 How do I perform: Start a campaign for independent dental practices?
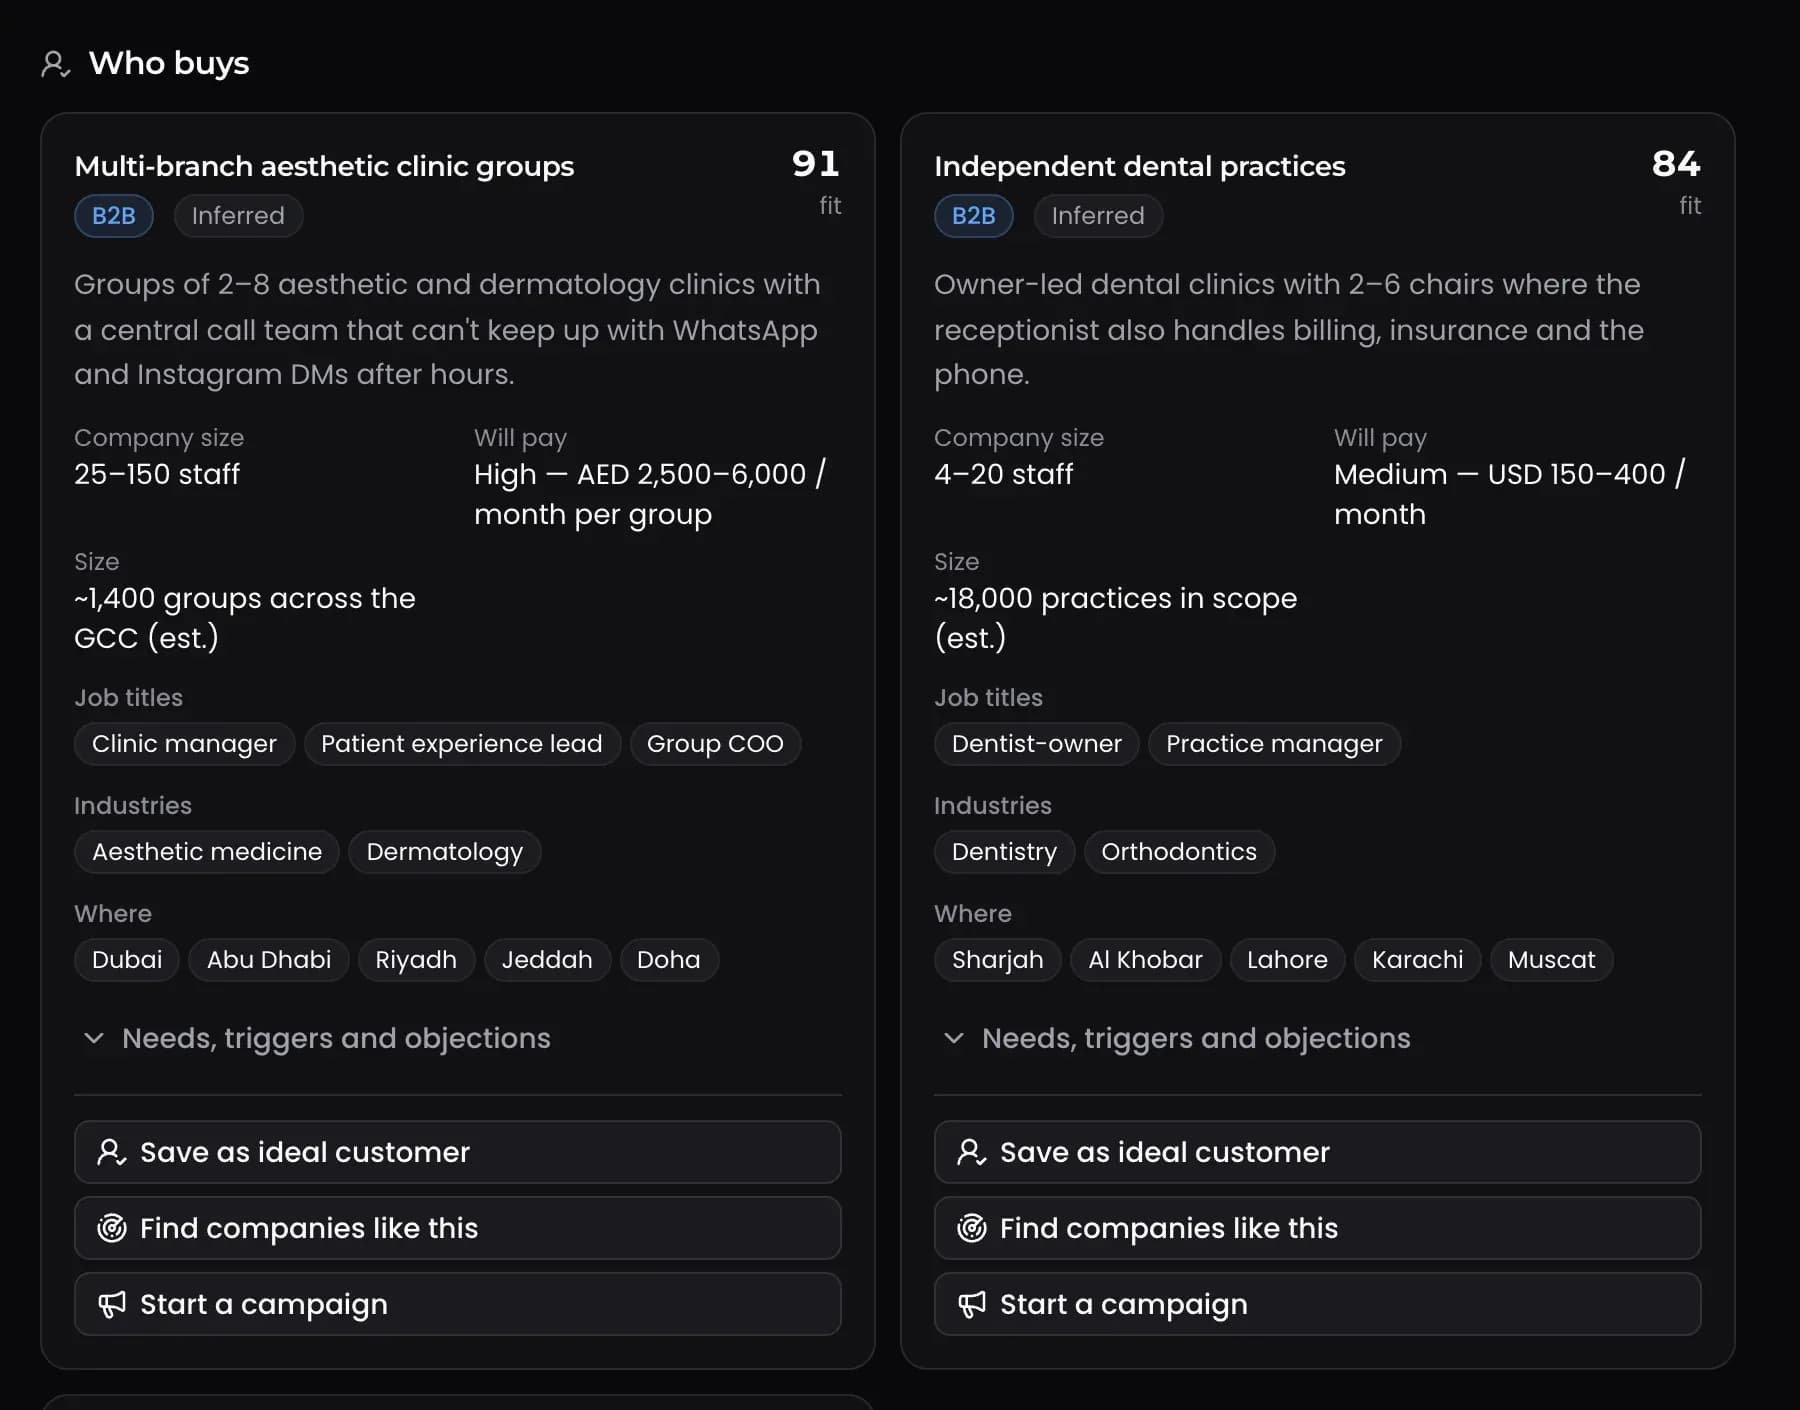[1318, 1304]
